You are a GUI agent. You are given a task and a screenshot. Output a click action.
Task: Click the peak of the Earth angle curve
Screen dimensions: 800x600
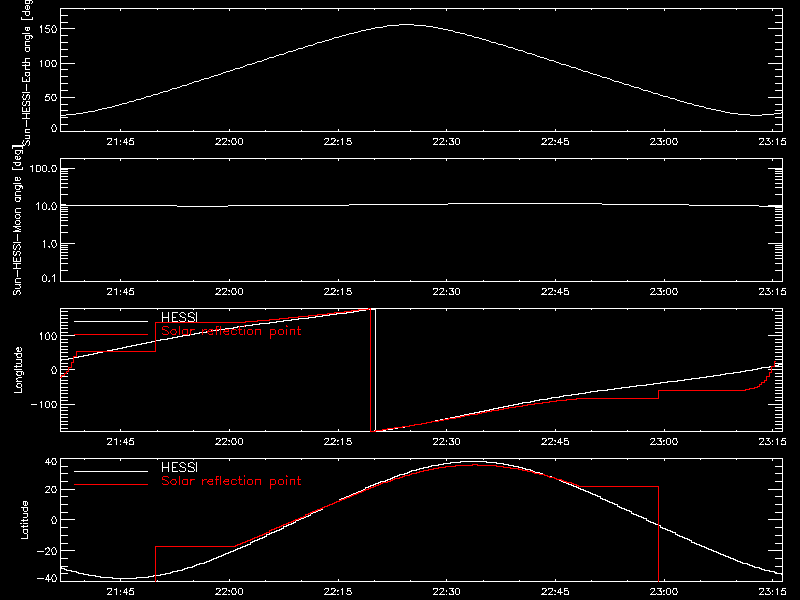click(407, 24)
